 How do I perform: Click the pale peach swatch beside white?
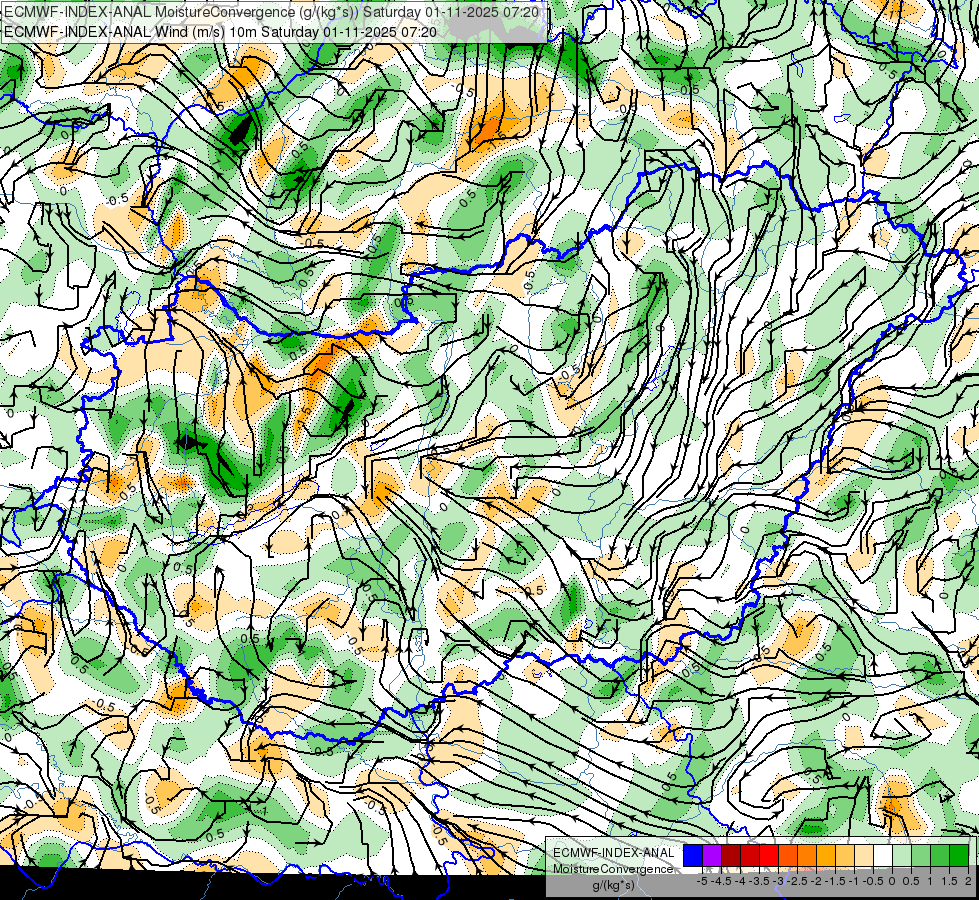tap(864, 856)
